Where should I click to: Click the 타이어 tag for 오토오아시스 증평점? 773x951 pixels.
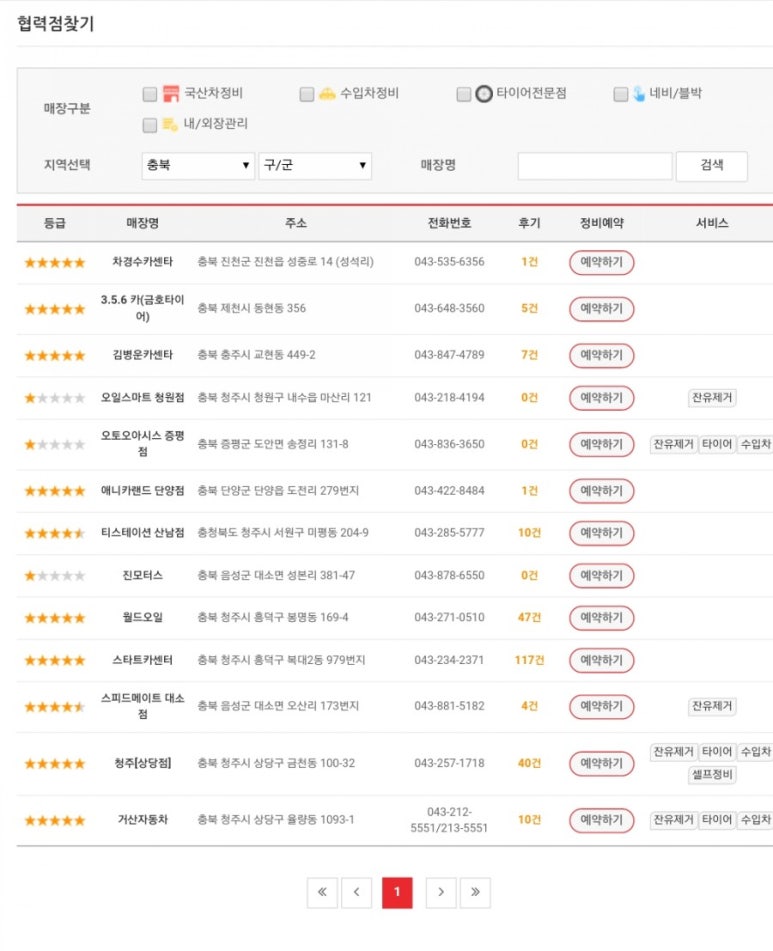(x=717, y=445)
